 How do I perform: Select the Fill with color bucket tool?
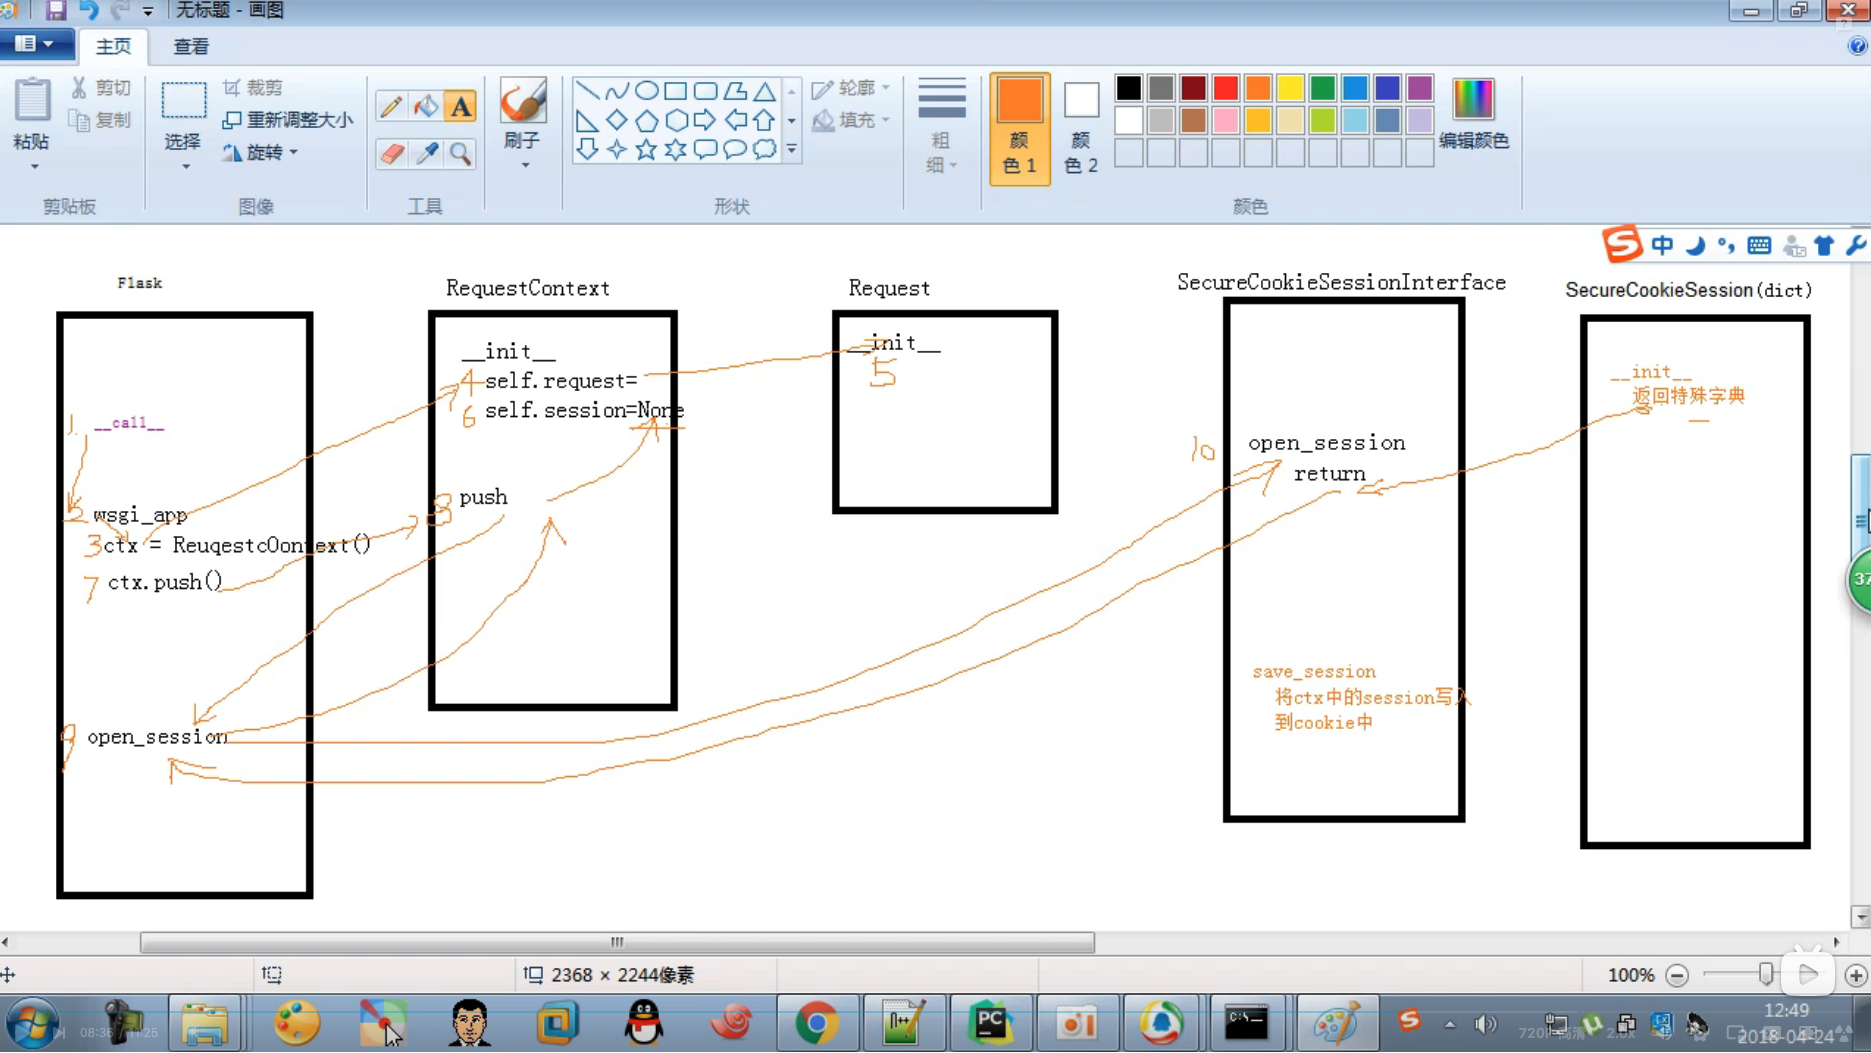click(426, 106)
